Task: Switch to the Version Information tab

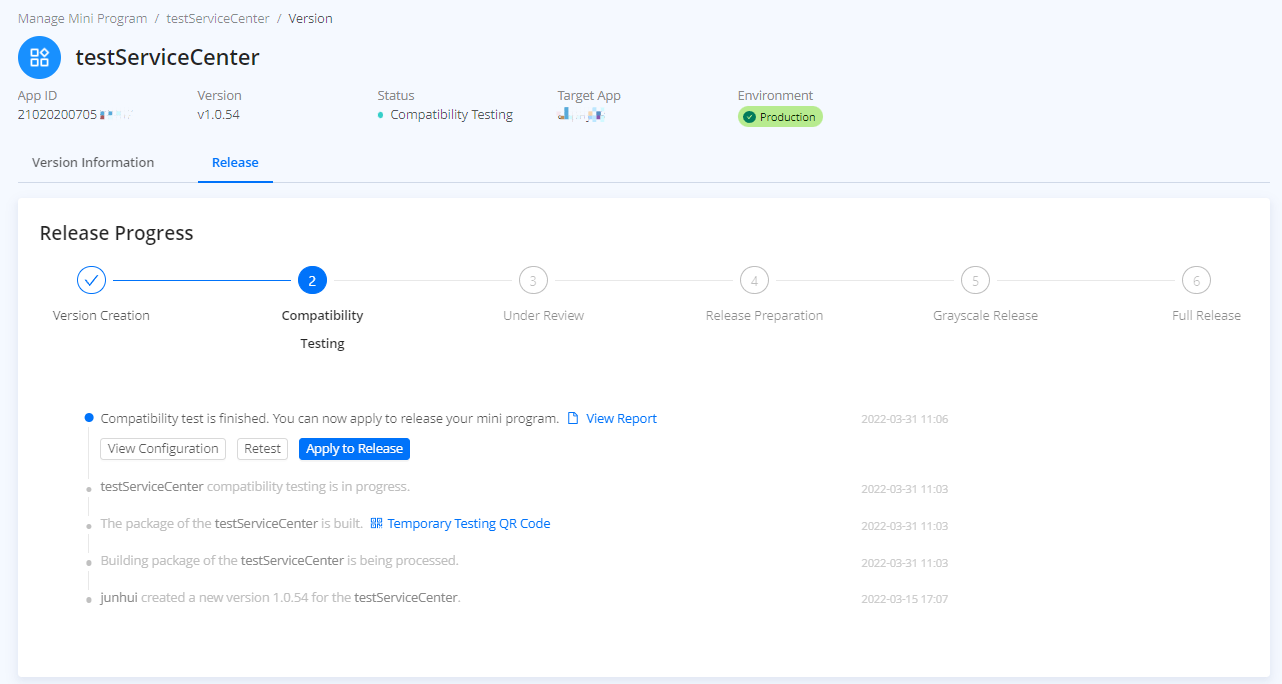Action: coord(93,162)
